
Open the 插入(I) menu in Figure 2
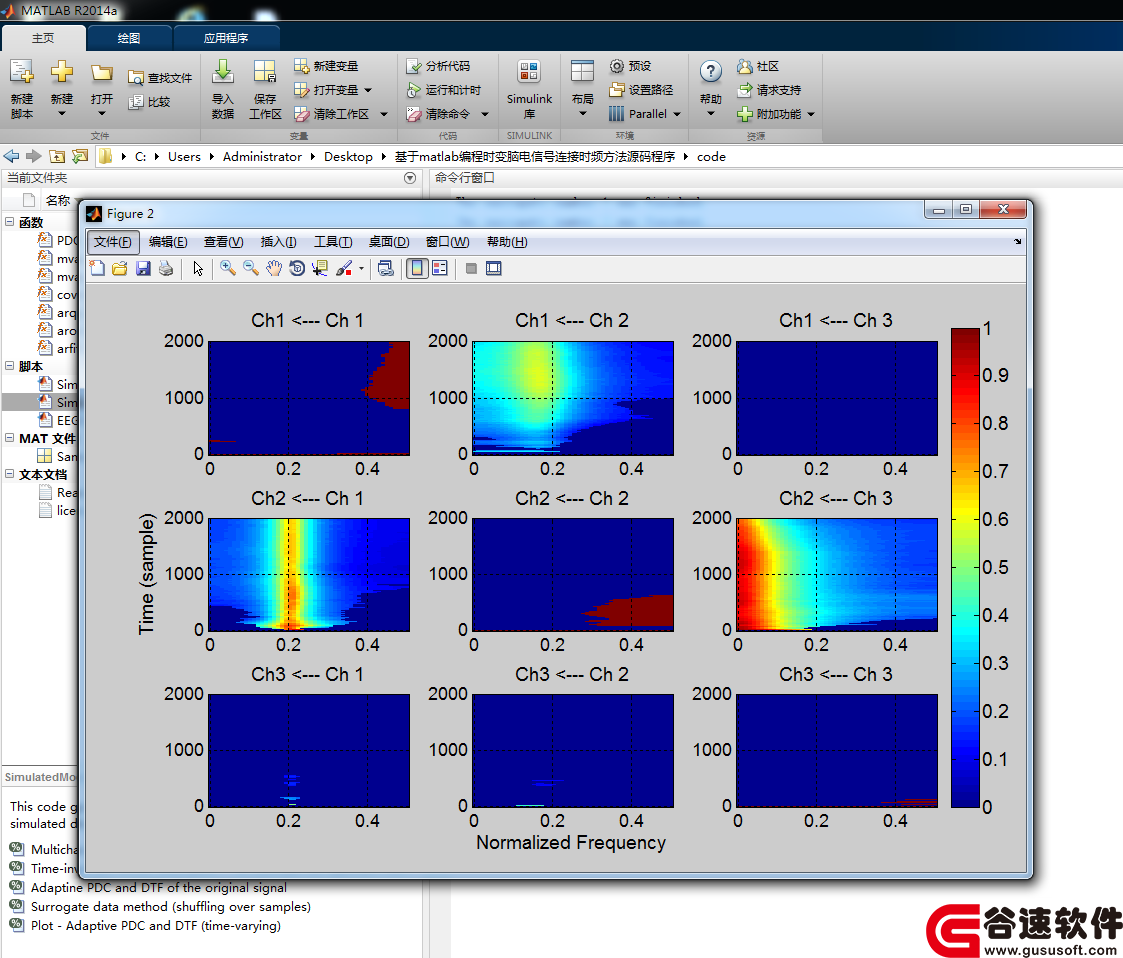tap(279, 242)
